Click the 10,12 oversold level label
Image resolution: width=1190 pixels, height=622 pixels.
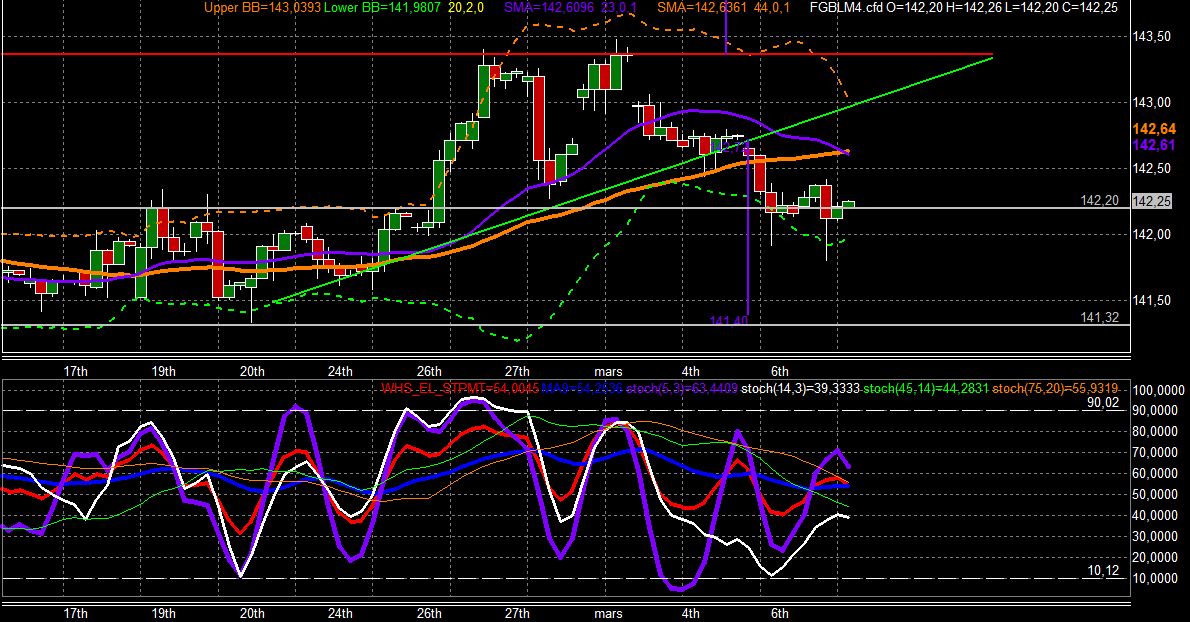click(x=1103, y=570)
